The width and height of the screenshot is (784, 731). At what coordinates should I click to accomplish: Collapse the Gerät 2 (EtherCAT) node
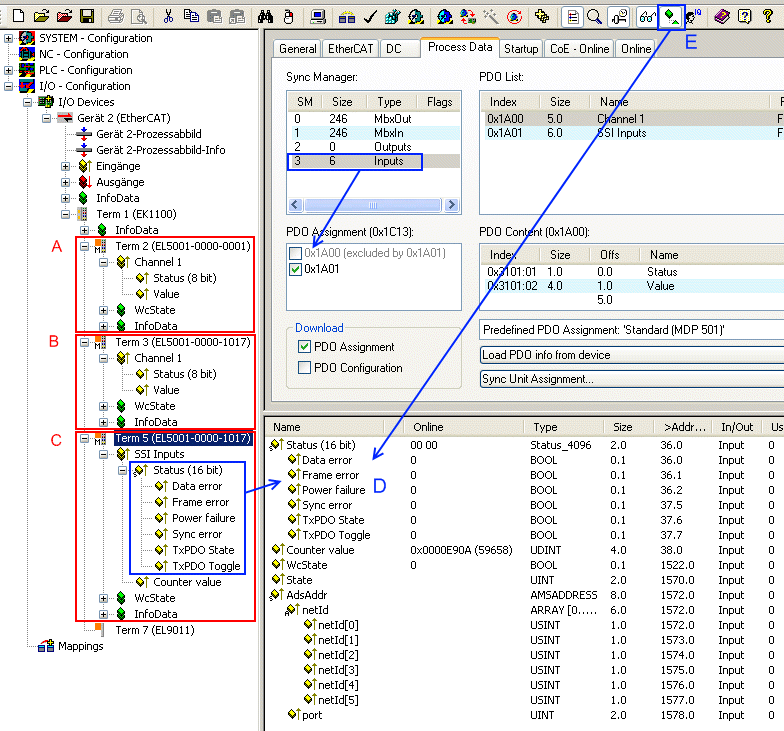click(x=46, y=118)
